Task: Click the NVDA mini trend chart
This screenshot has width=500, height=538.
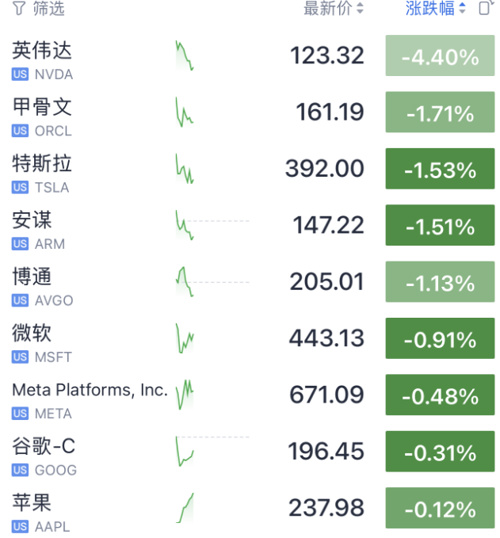Action: (185, 56)
